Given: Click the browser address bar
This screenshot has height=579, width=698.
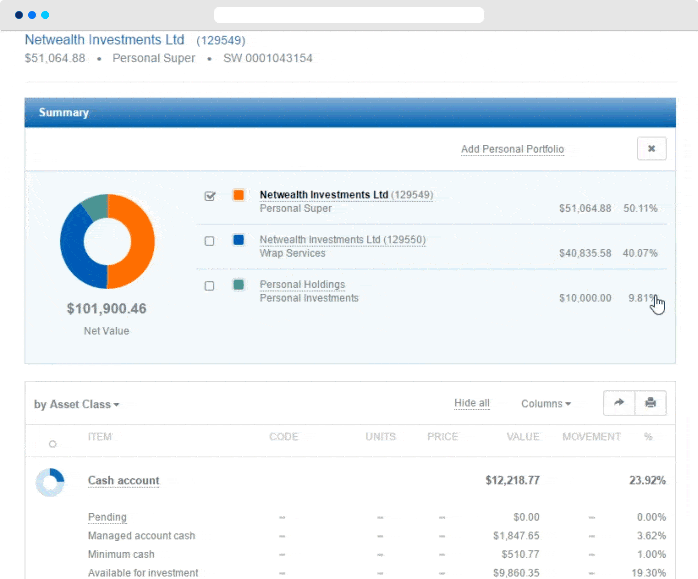Looking at the screenshot, I should coord(348,15).
